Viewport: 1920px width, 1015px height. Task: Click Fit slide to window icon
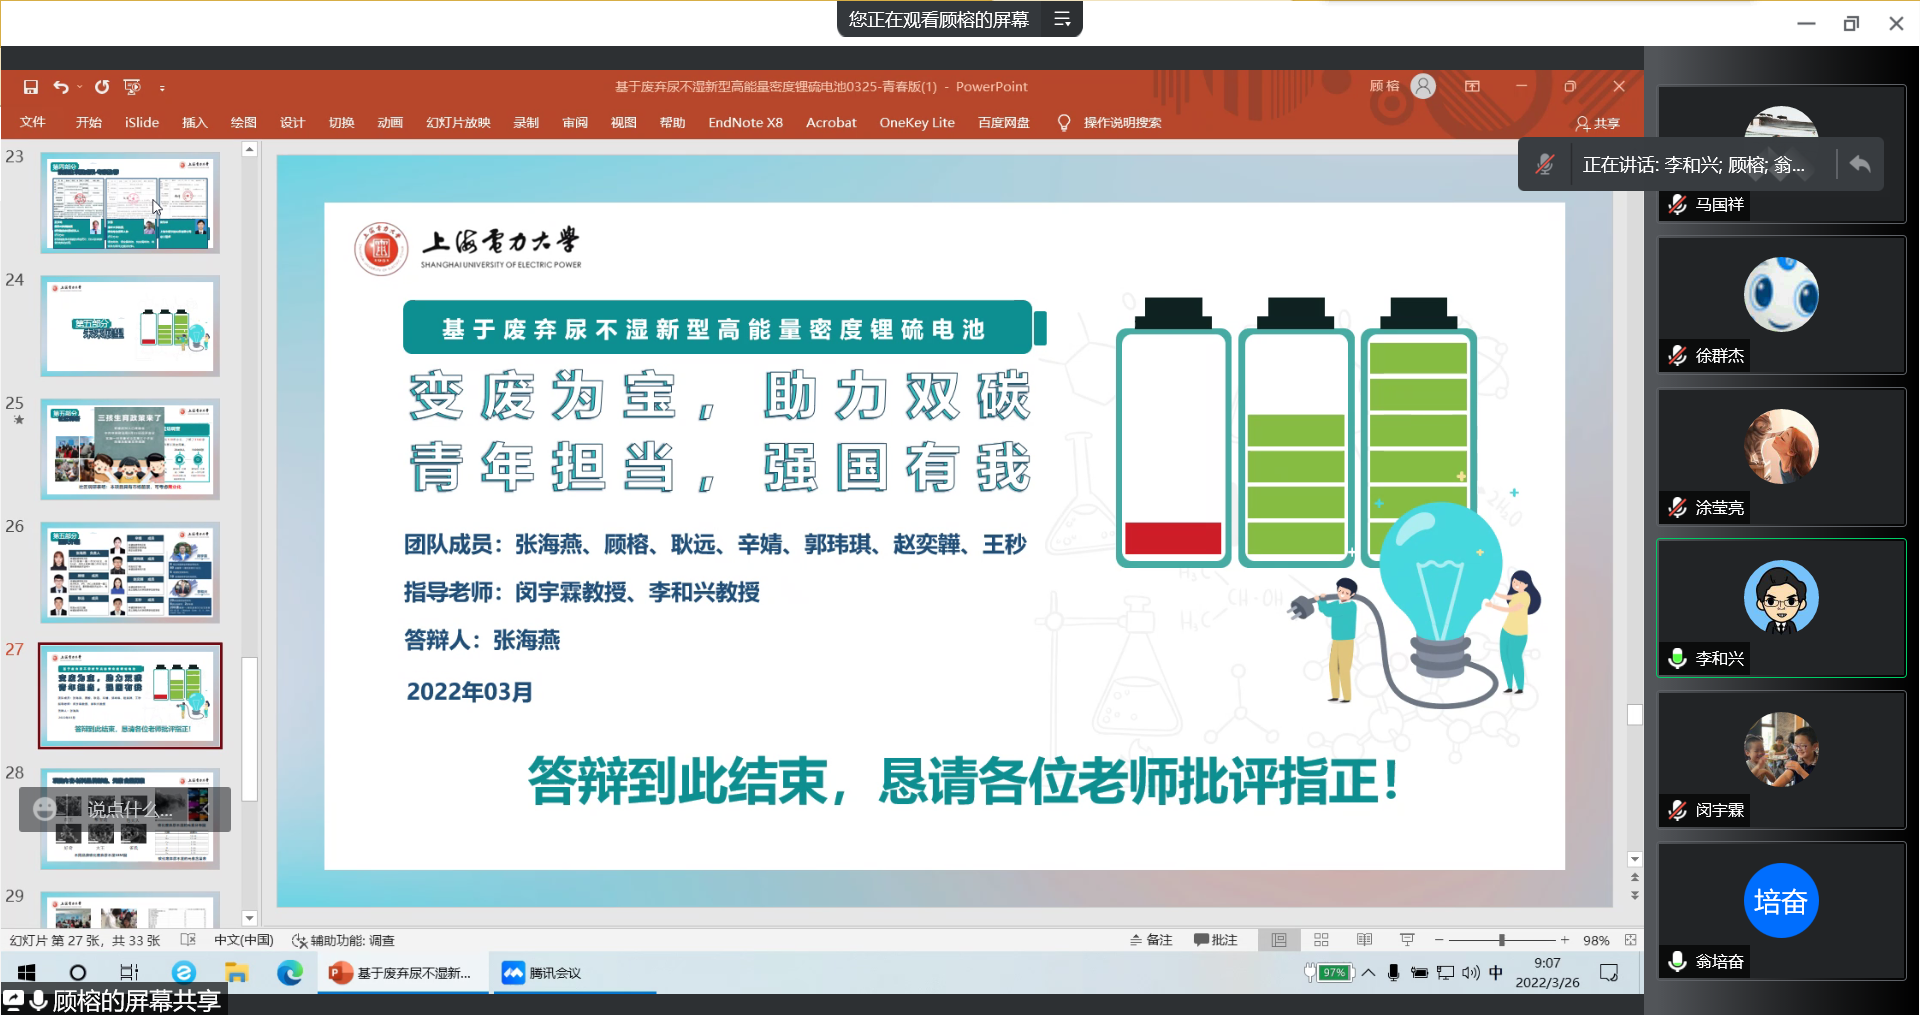[1631, 940]
